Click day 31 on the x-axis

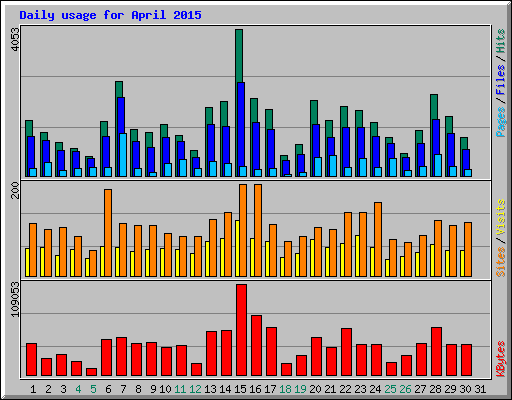(480, 389)
